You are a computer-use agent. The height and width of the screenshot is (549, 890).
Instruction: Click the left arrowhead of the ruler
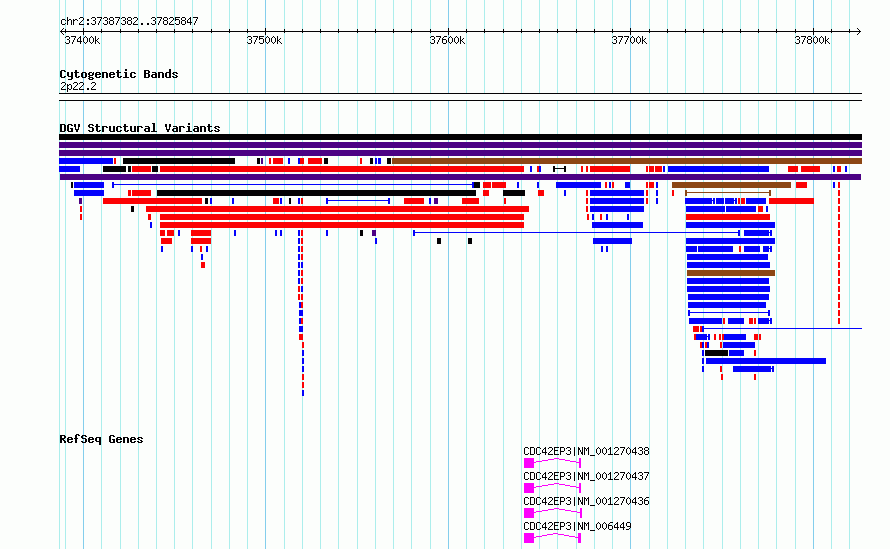[62, 32]
